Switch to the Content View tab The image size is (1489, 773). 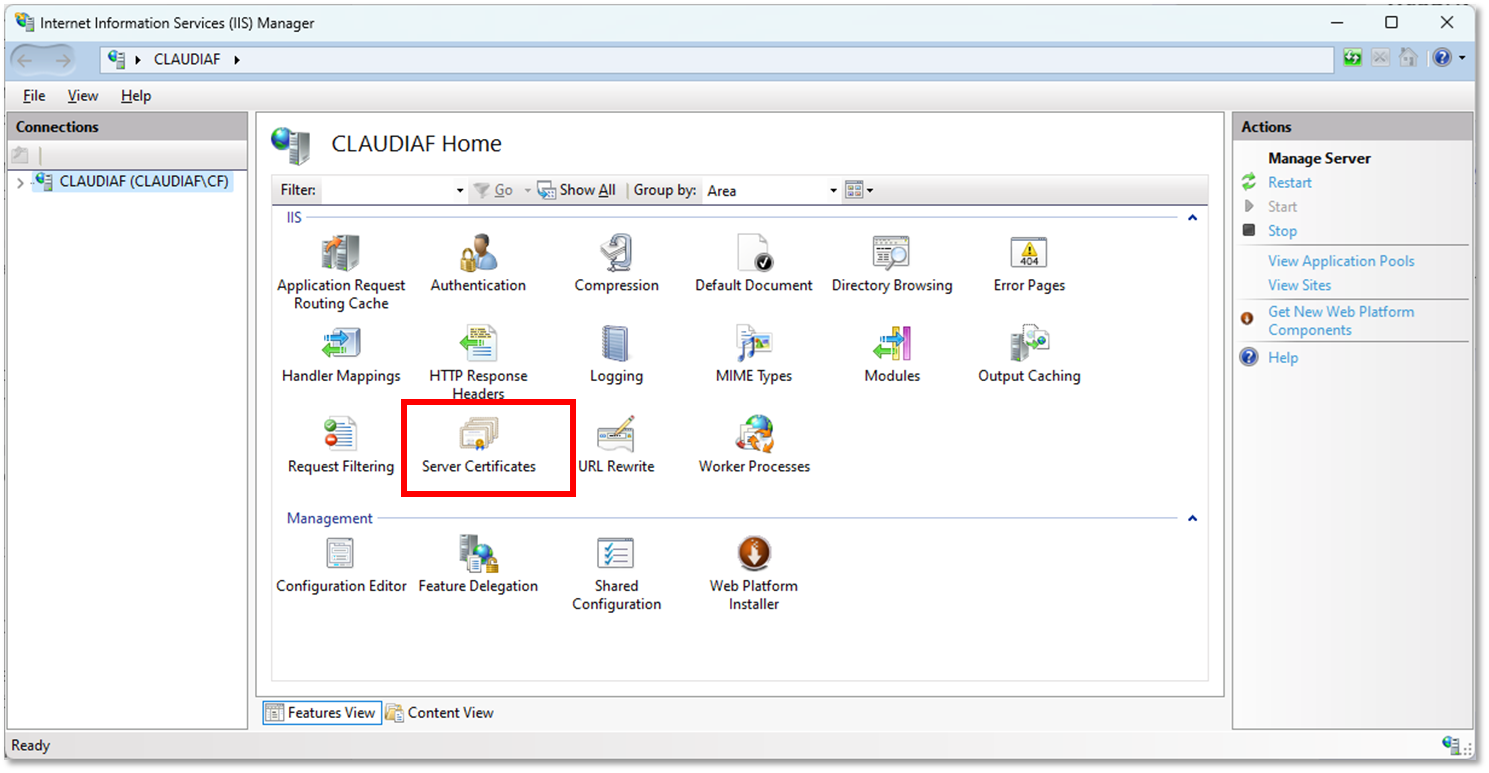(440, 713)
